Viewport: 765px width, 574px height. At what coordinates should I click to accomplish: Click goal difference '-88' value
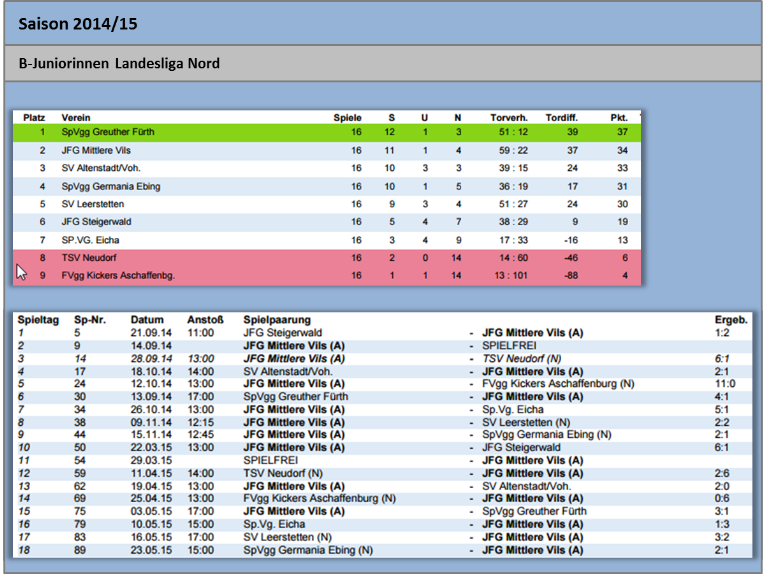click(x=571, y=276)
